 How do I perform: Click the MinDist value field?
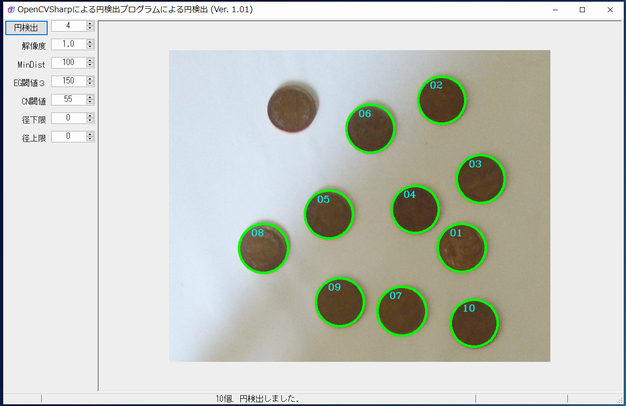[68, 62]
